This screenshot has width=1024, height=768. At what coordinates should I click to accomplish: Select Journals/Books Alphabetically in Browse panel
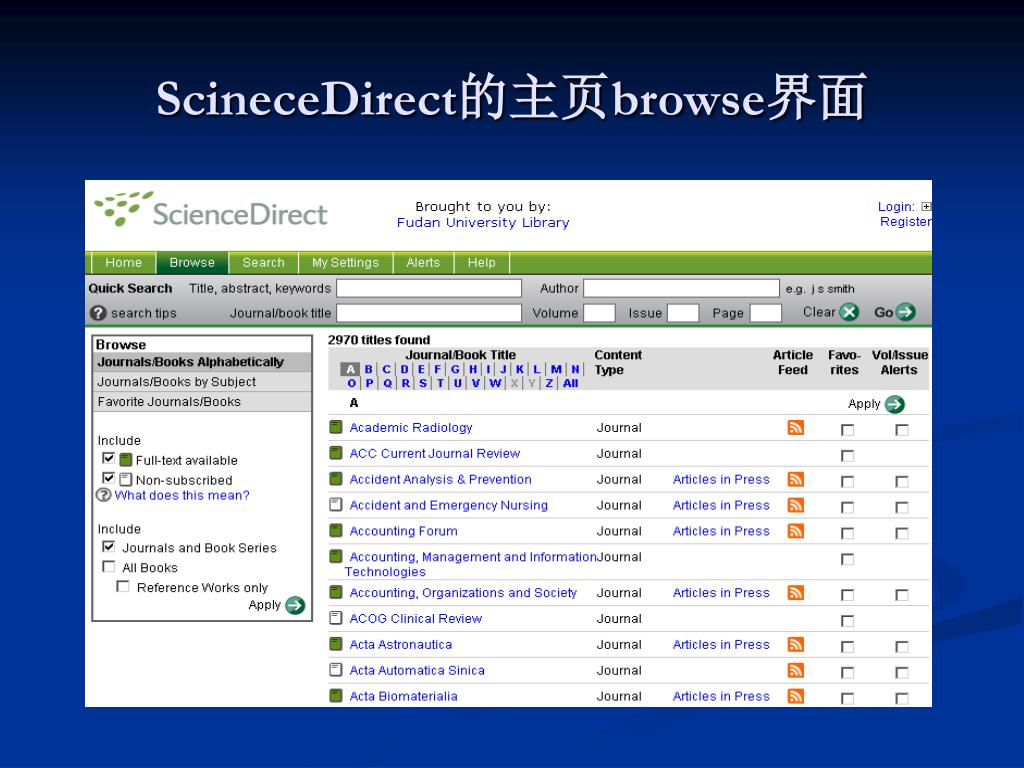(202, 362)
